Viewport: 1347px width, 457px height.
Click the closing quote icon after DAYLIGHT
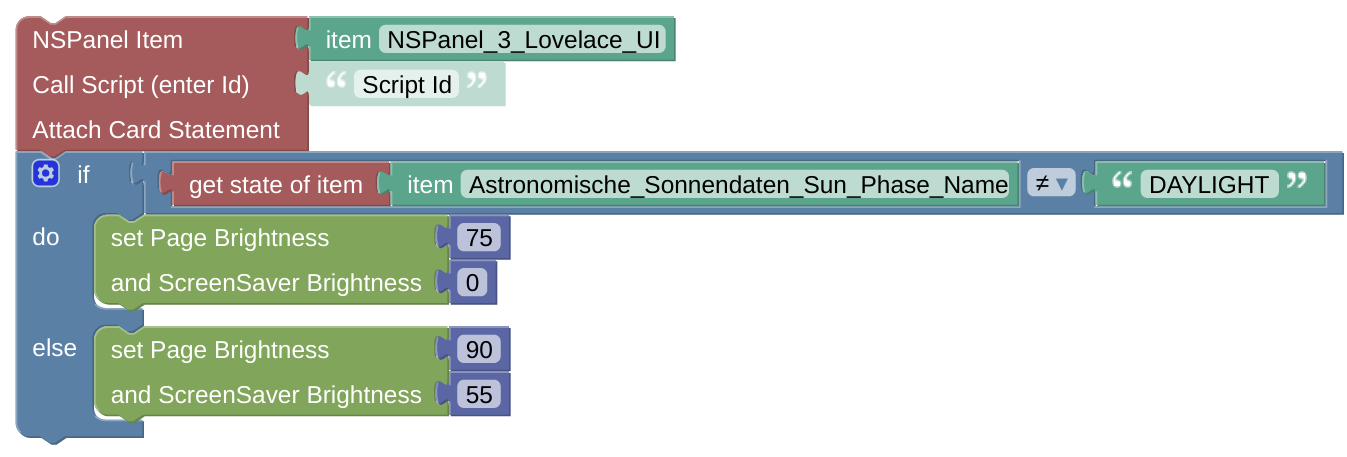click(1296, 182)
